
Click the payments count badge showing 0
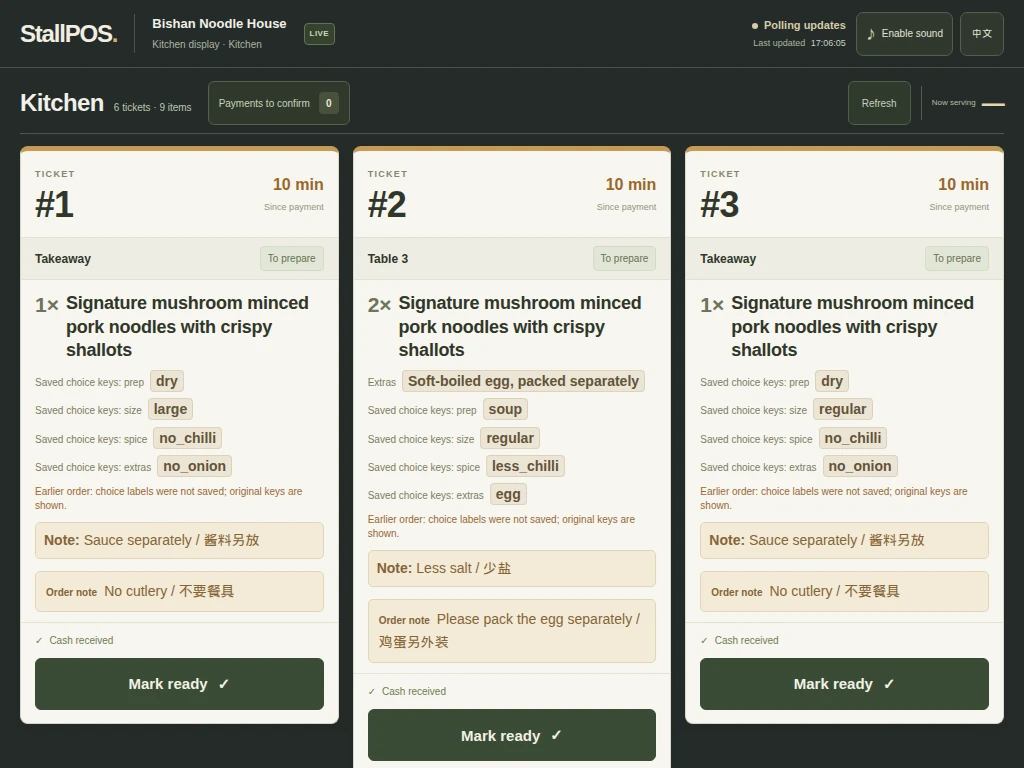328,103
